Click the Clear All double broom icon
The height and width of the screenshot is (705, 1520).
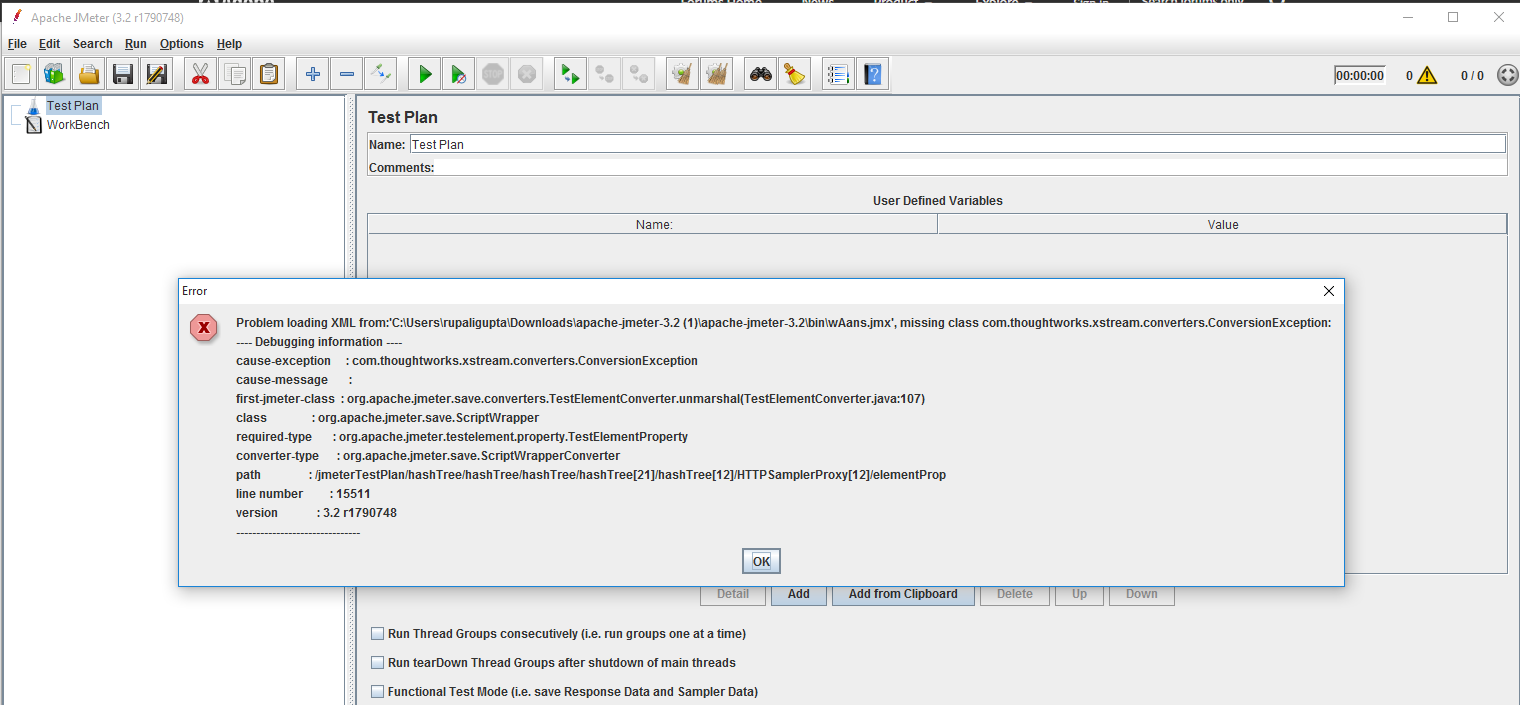click(x=716, y=74)
